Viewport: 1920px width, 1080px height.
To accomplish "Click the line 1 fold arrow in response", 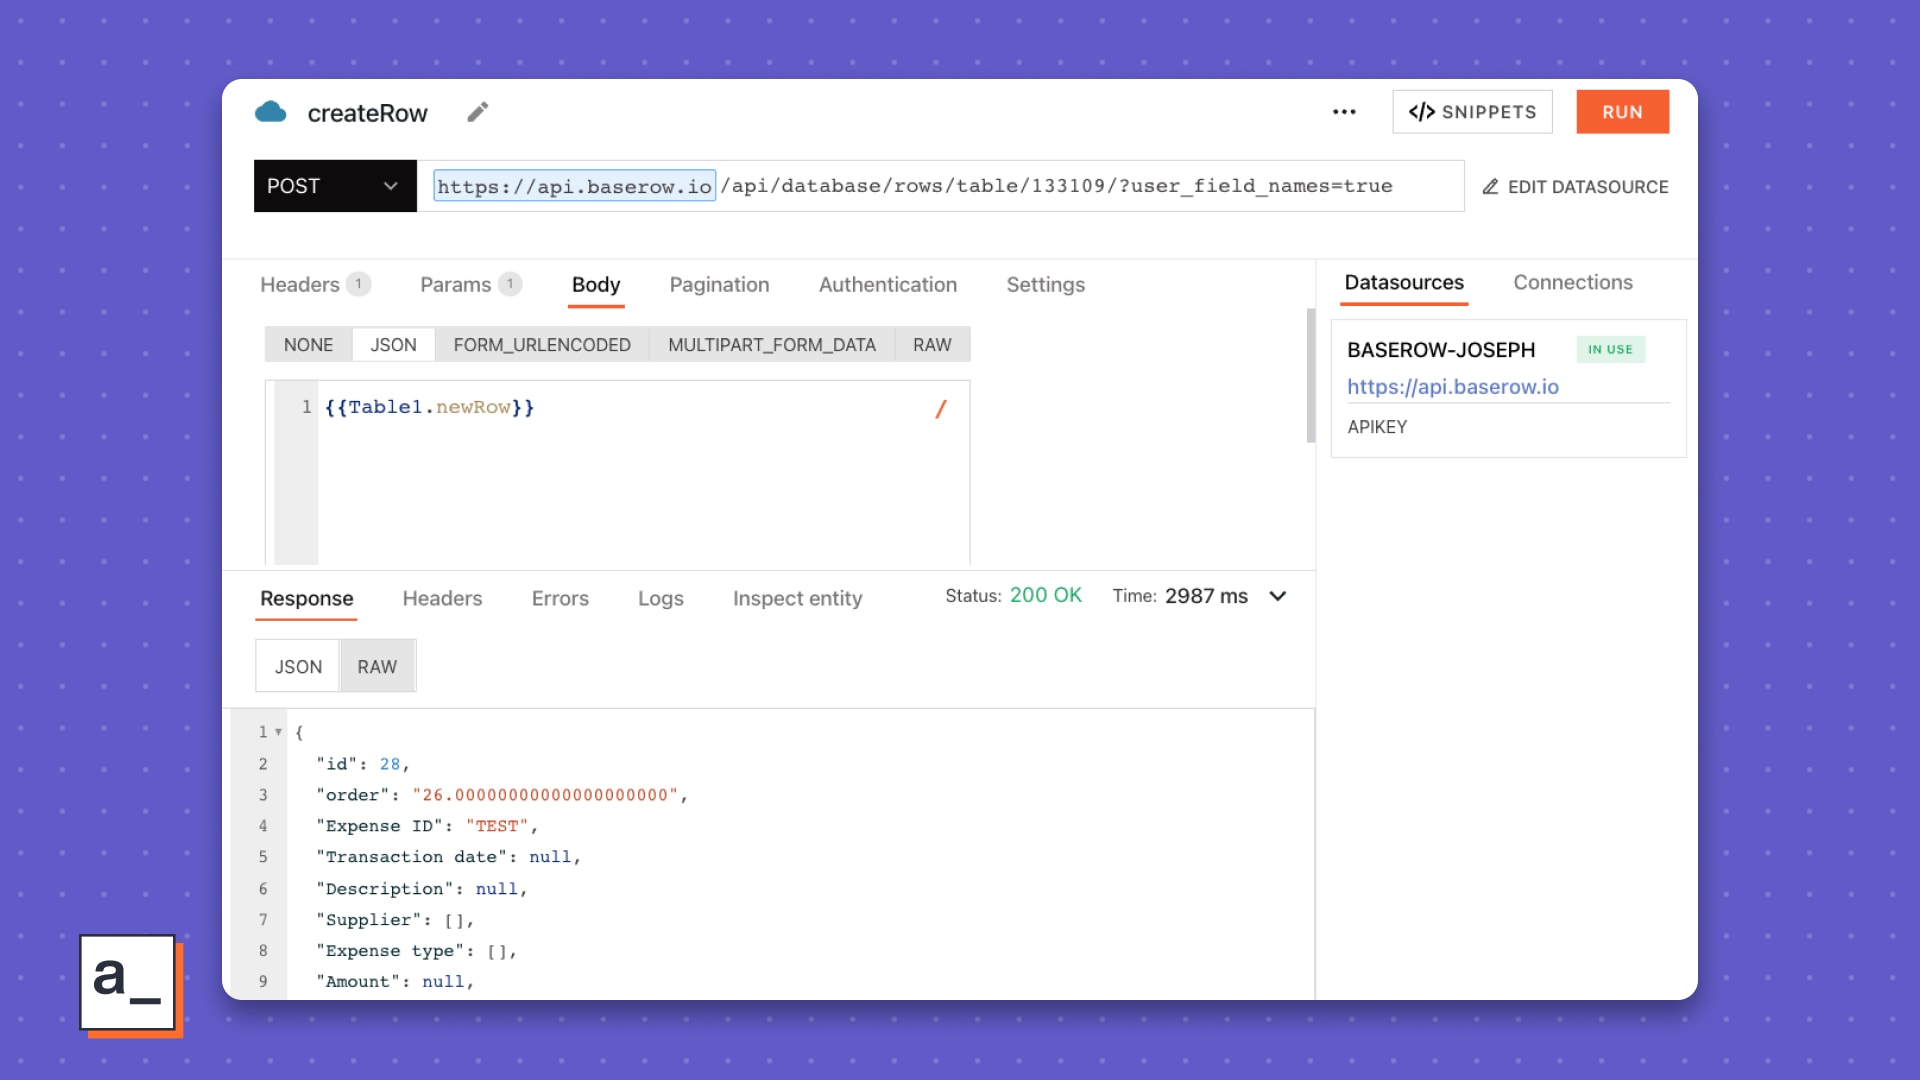I will [278, 732].
